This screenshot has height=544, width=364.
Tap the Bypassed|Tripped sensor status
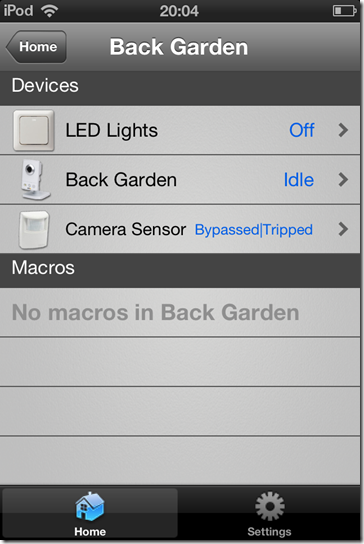point(254,230)
